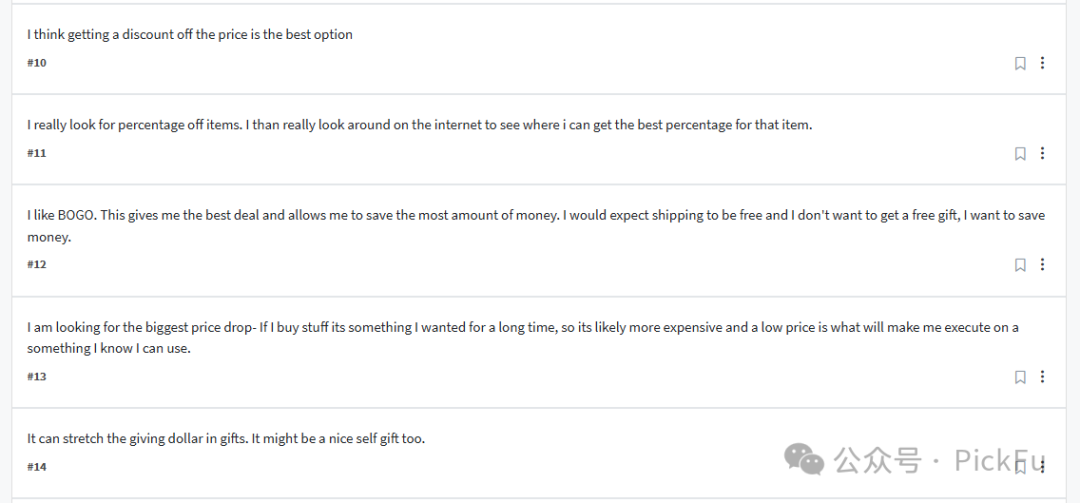
Task: Select the response text about BOGO deals
Action: pos(536,226)
